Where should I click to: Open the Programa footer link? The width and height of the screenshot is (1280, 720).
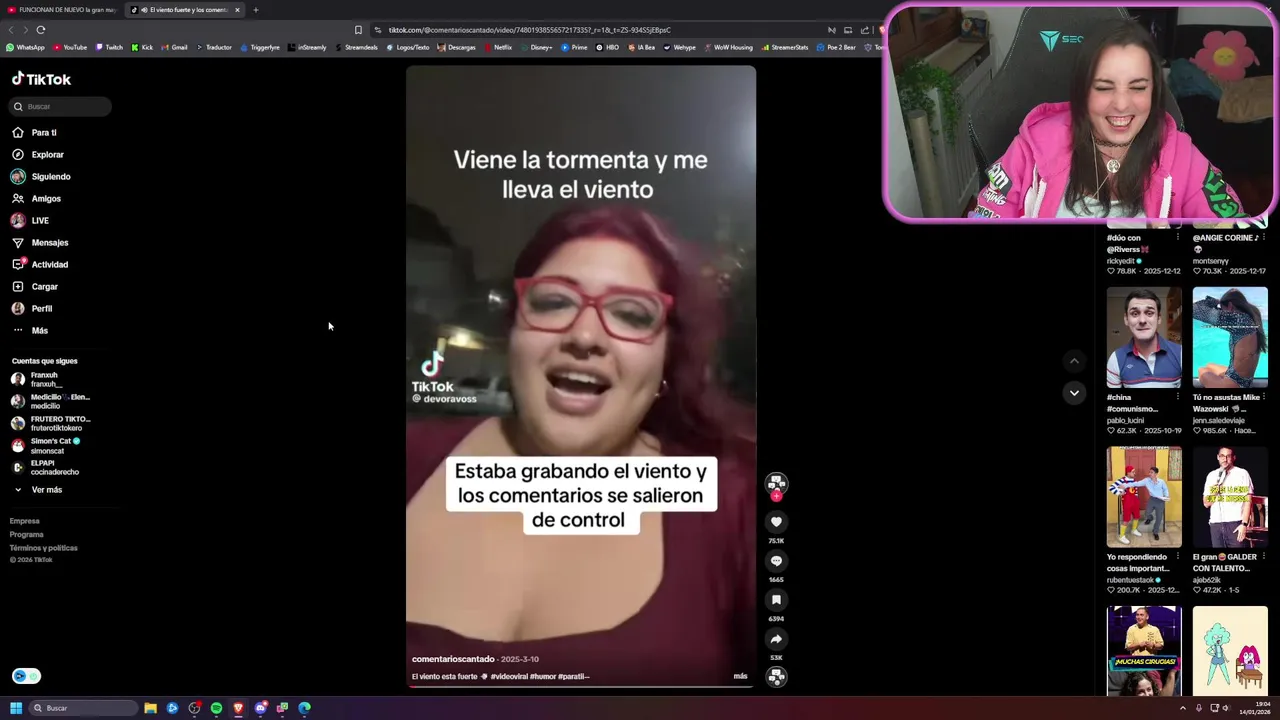pos(27,534)
